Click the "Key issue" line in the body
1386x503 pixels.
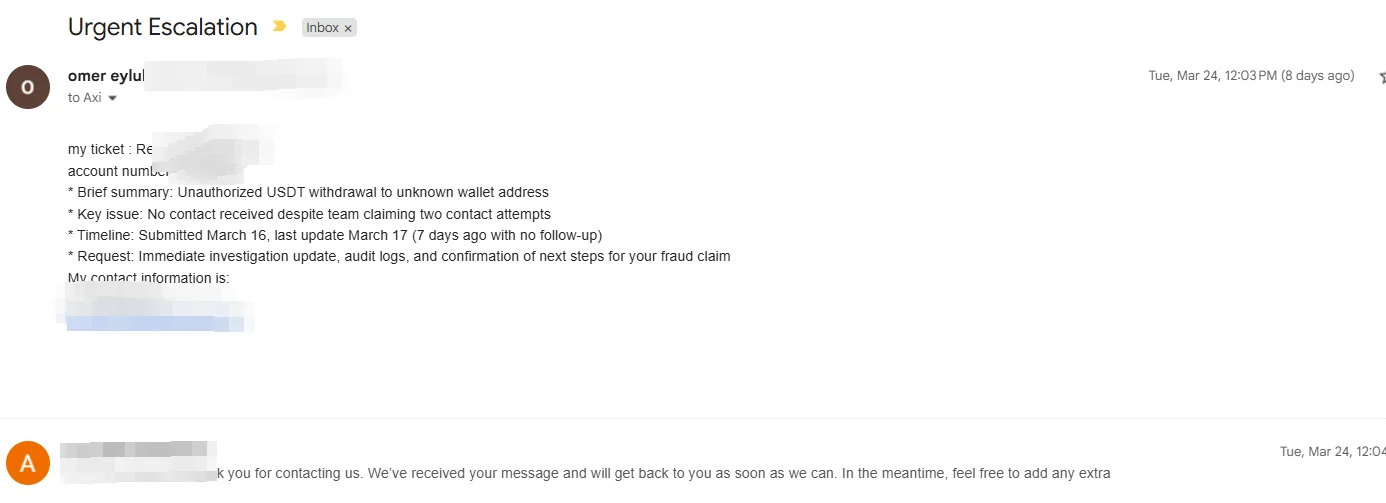pos(309,214)
